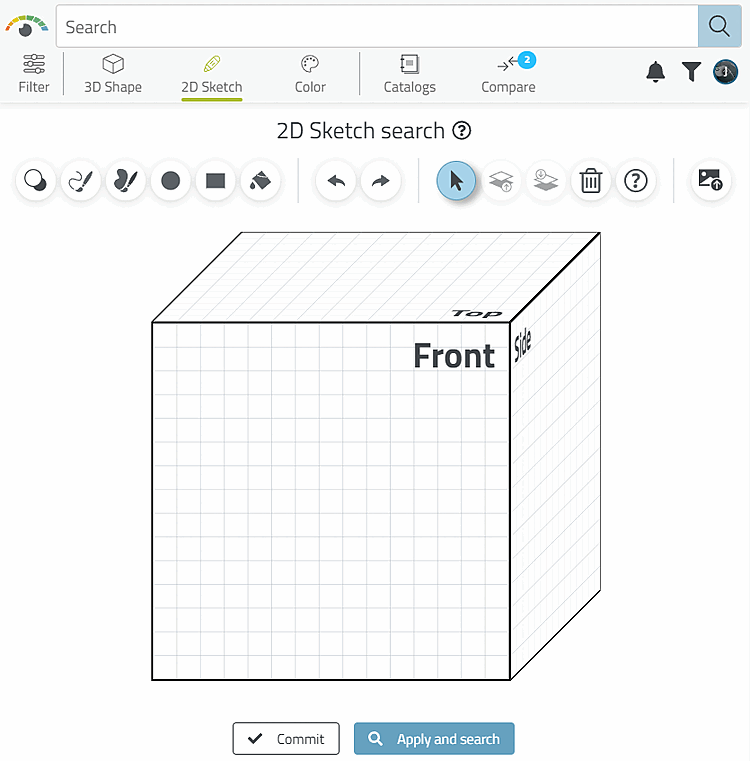Click the redo arrow
This screenshot has width=750, height=761.
point(381,181)
